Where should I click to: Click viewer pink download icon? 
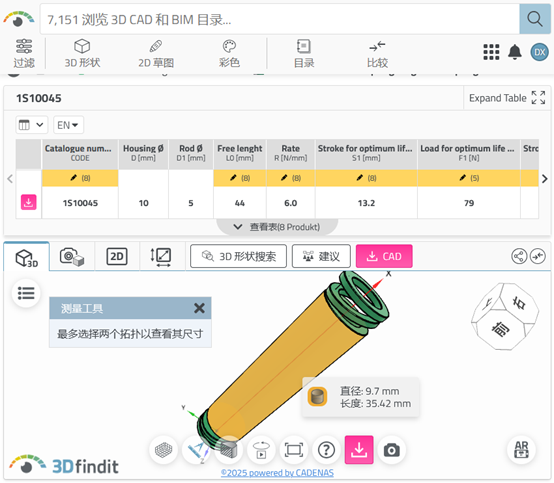[x=359, y=450]
